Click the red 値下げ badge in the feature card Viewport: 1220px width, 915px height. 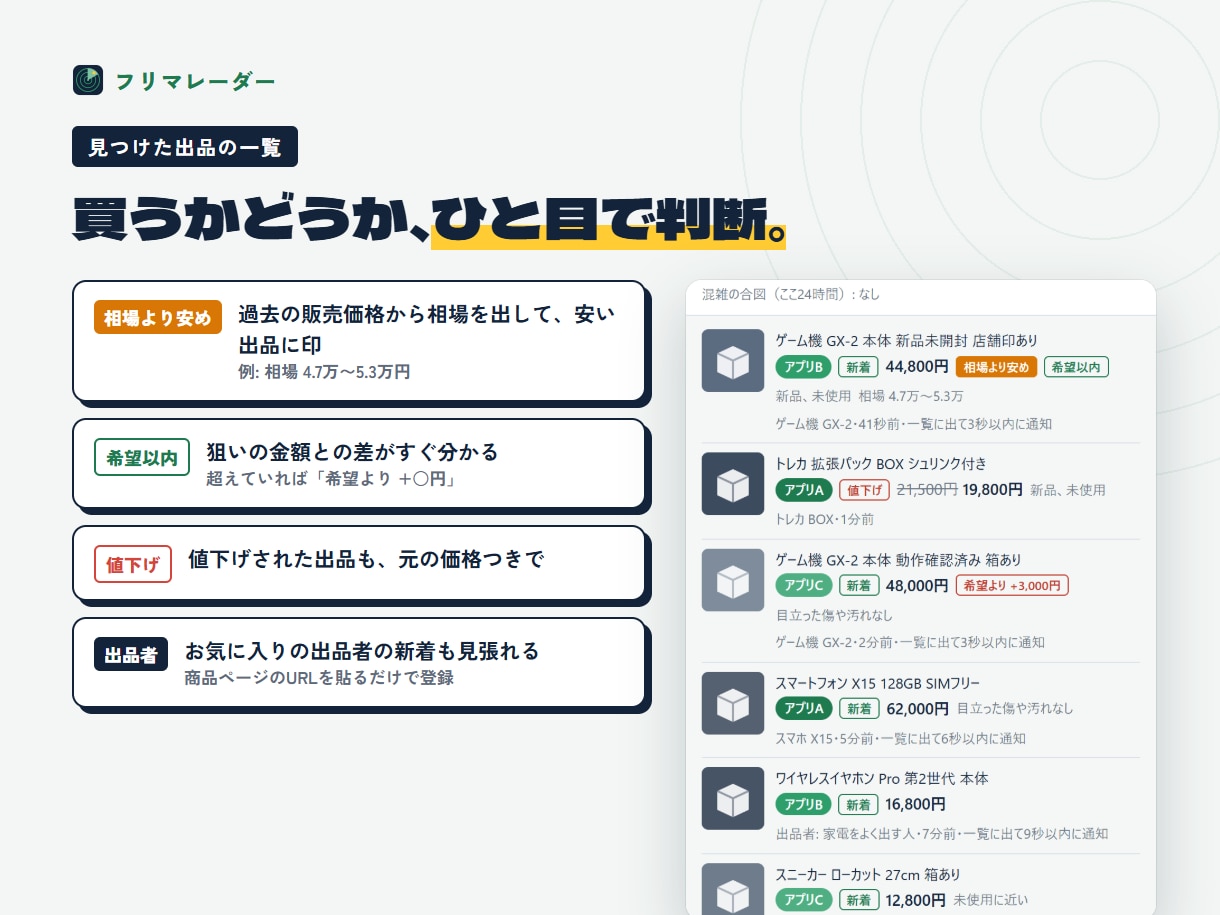pos(133,564)
